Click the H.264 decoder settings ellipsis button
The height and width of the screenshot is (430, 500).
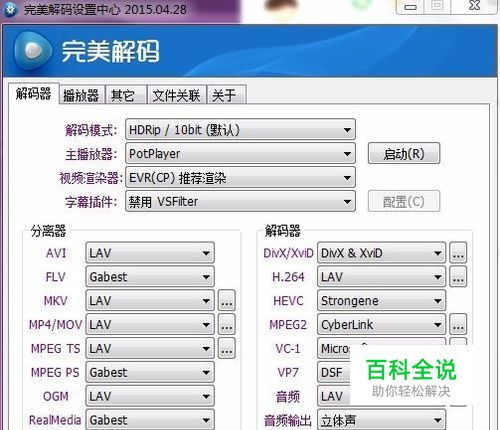coord(458,277)
